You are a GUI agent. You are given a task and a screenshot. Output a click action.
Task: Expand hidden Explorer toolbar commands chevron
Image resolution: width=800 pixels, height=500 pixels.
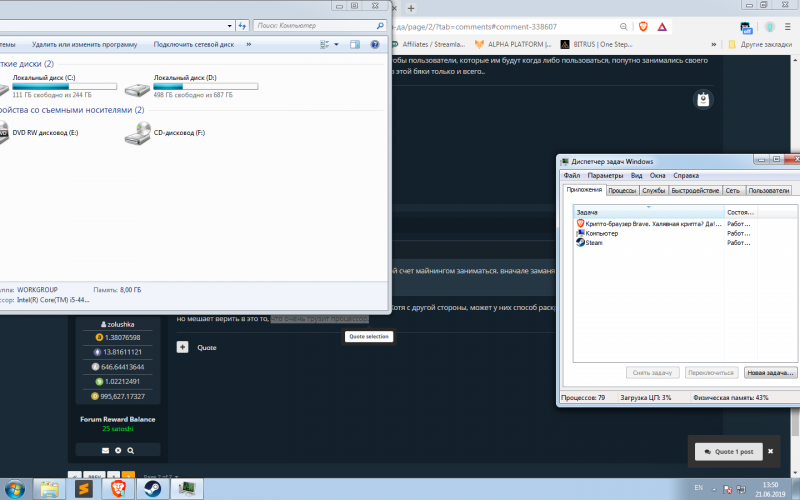(248, 44)
